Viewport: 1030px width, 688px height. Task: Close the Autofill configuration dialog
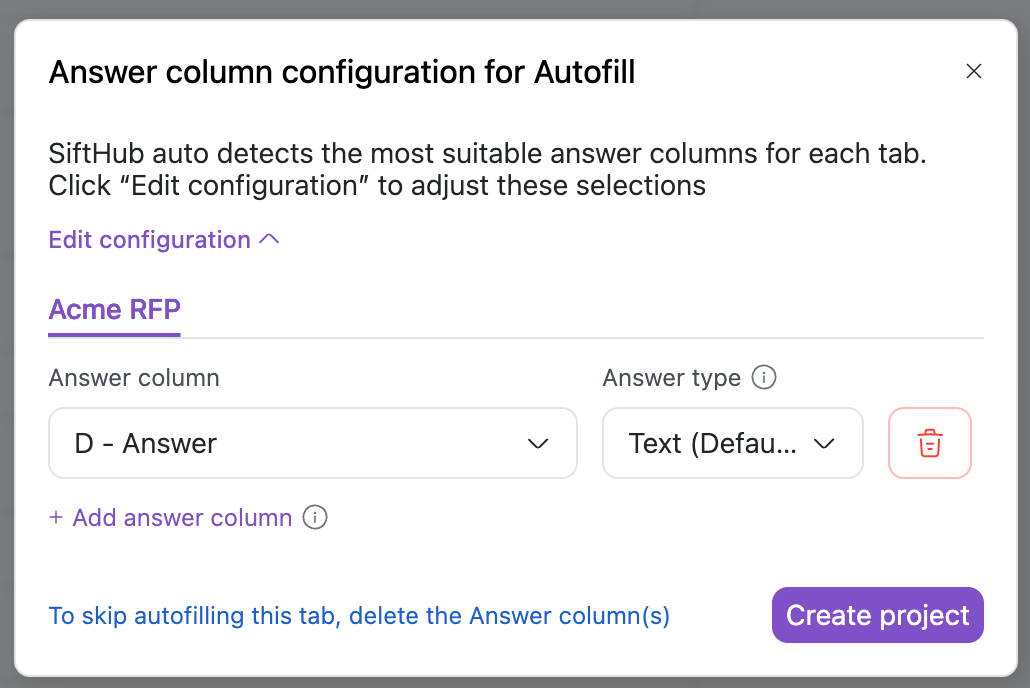tap(973, 72)
